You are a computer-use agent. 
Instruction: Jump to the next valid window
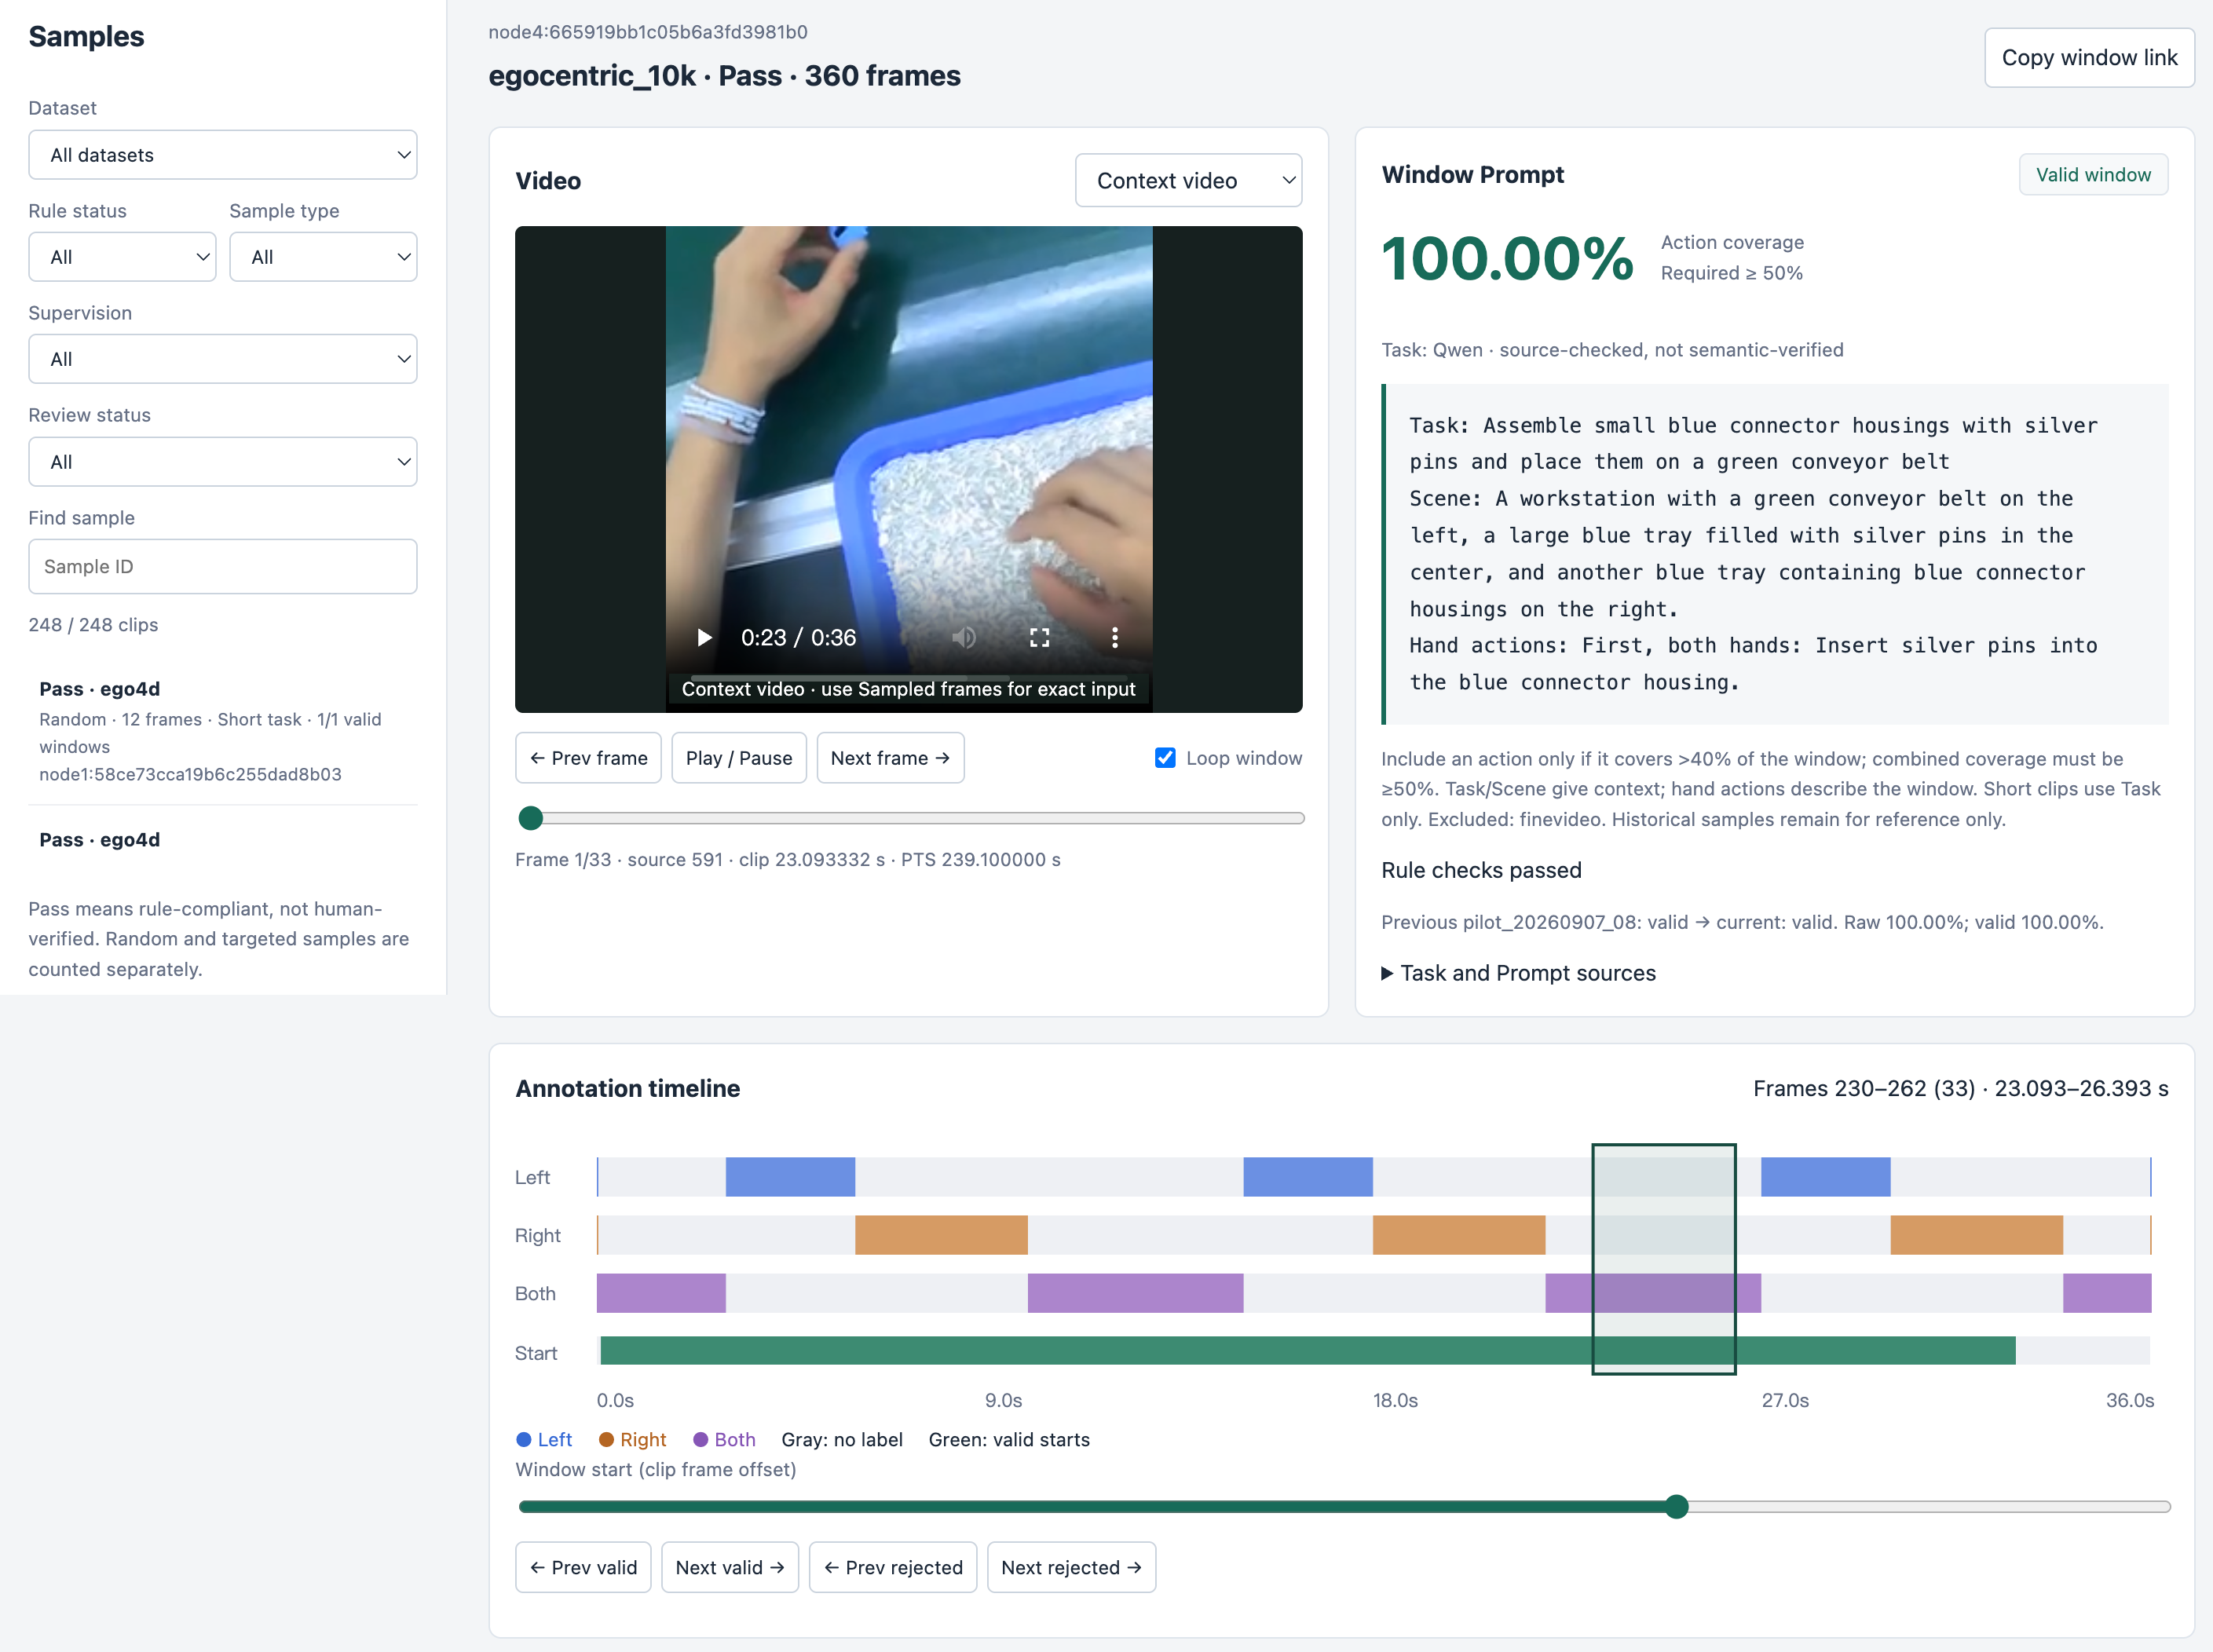(x=730, y=1567)
